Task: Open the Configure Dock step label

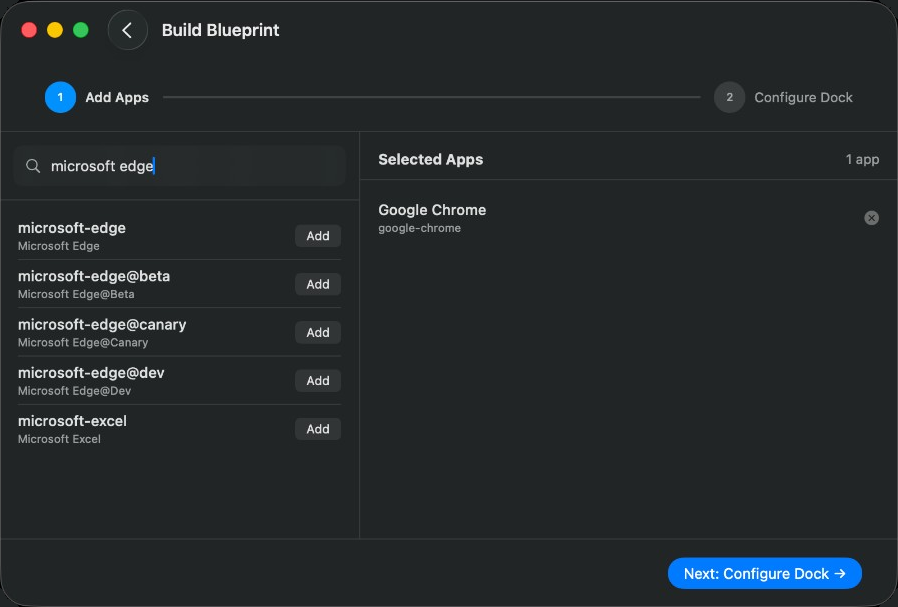Action: [x=803, y=97]
